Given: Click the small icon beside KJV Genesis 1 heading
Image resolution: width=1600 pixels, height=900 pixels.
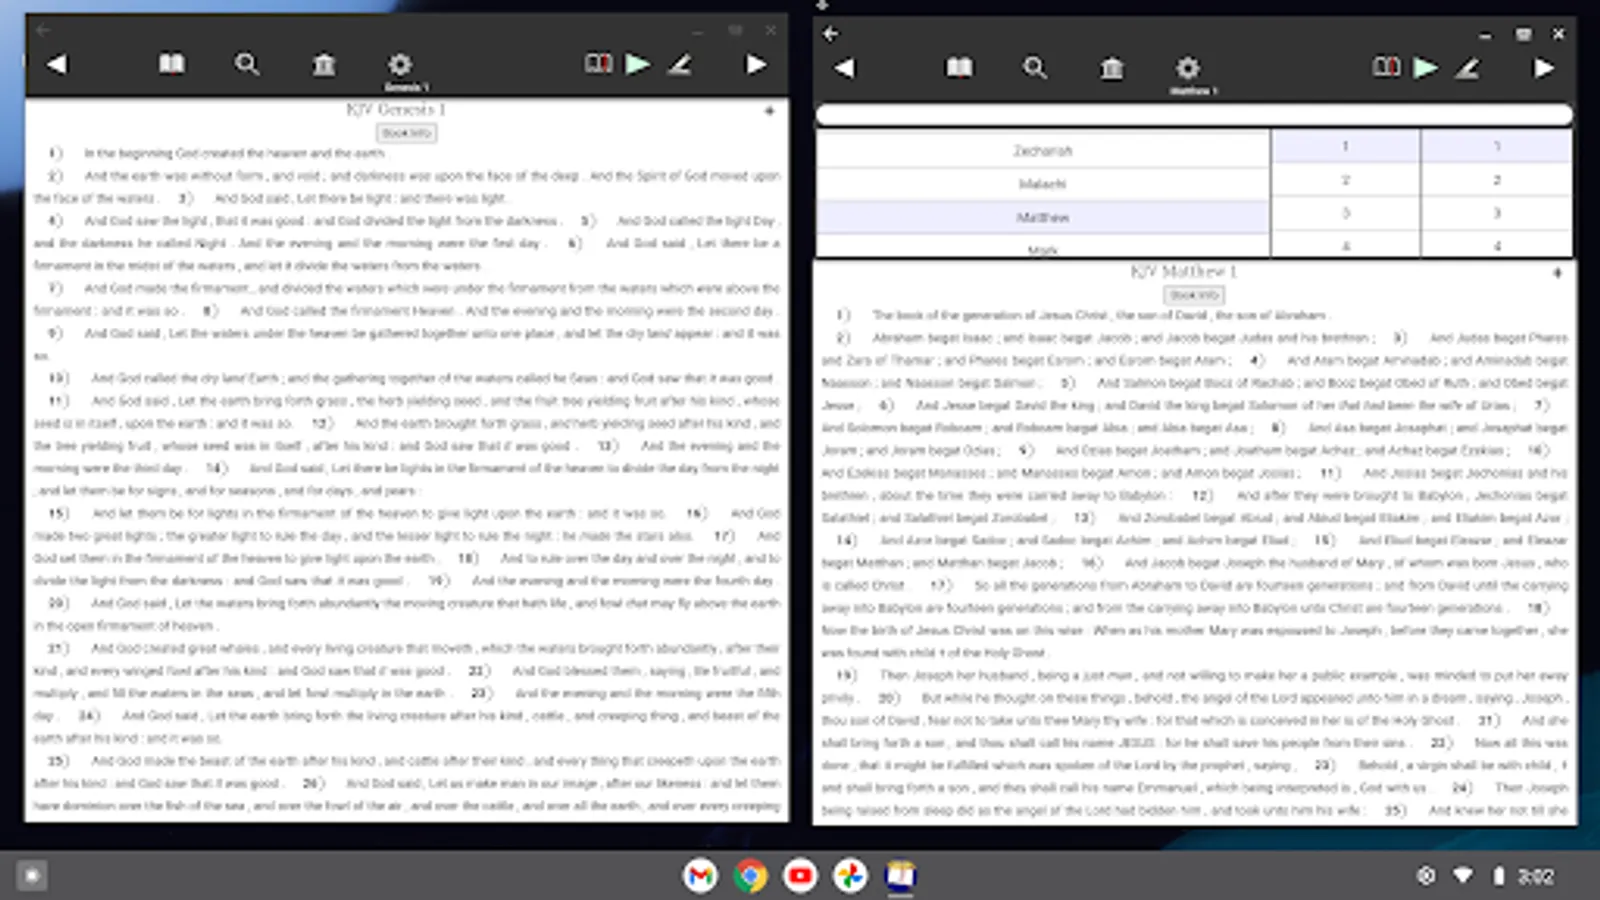Looking at the screenshot, I should 769,111.
